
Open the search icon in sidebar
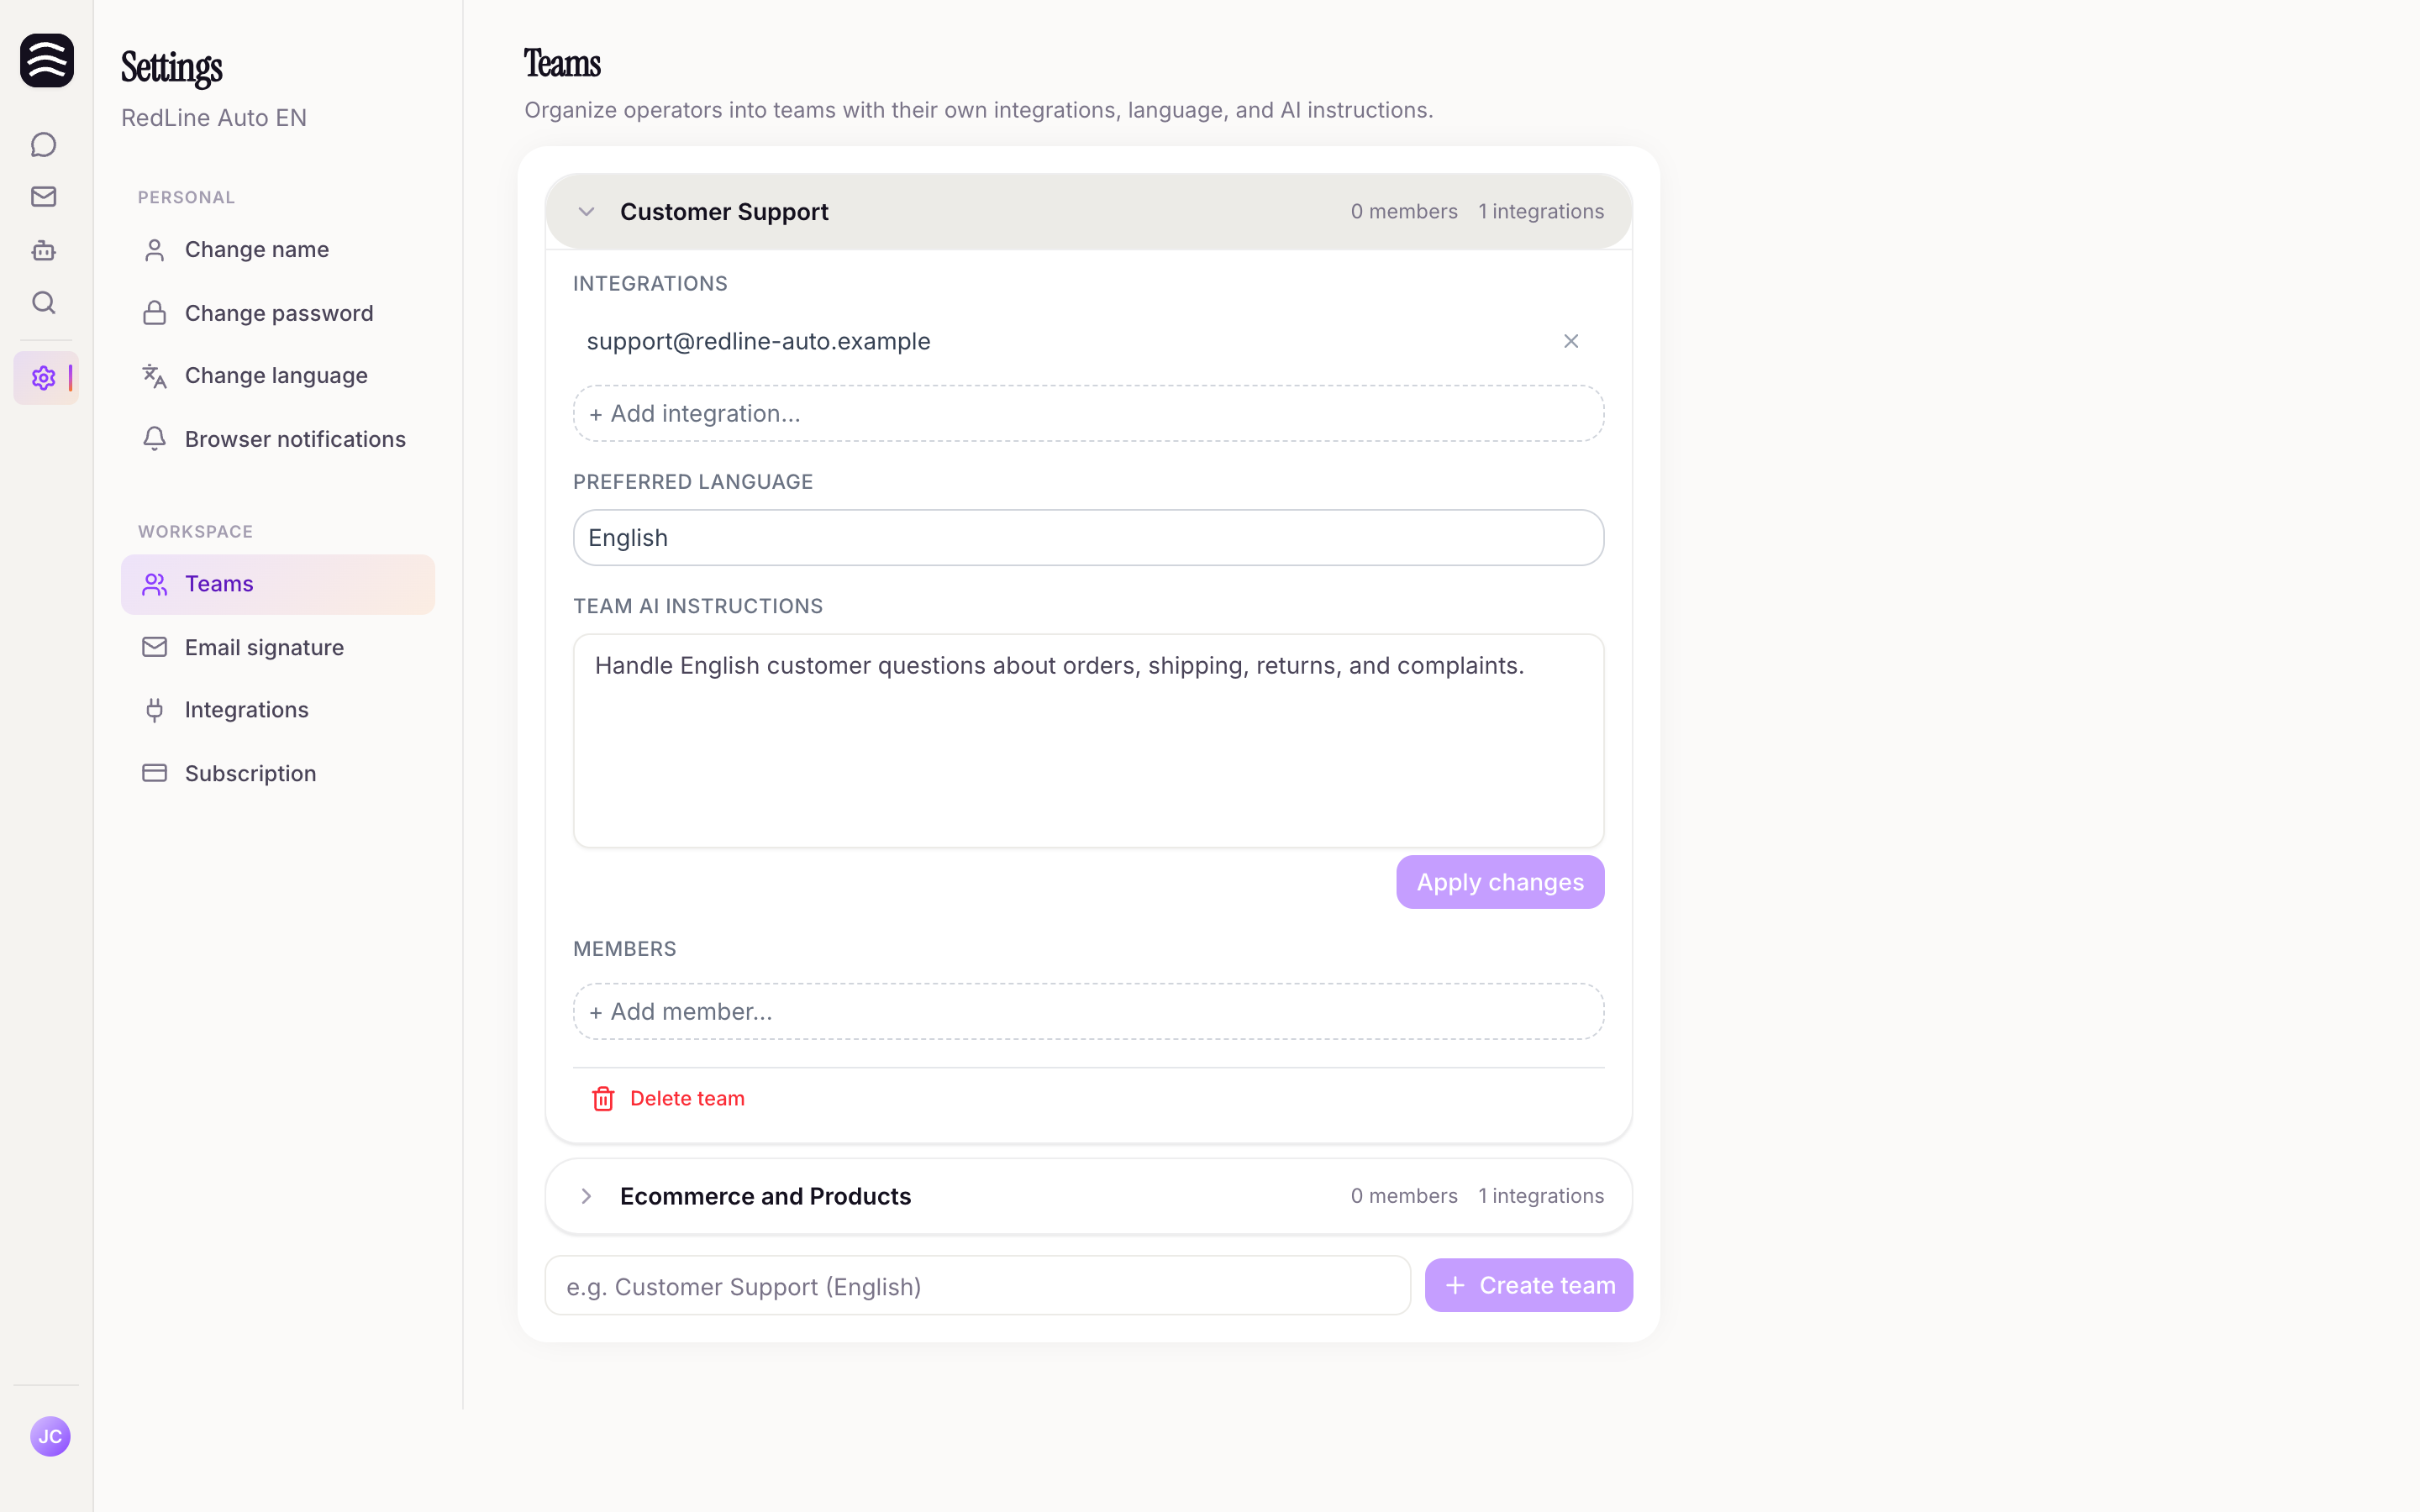[x=43, y=302]
